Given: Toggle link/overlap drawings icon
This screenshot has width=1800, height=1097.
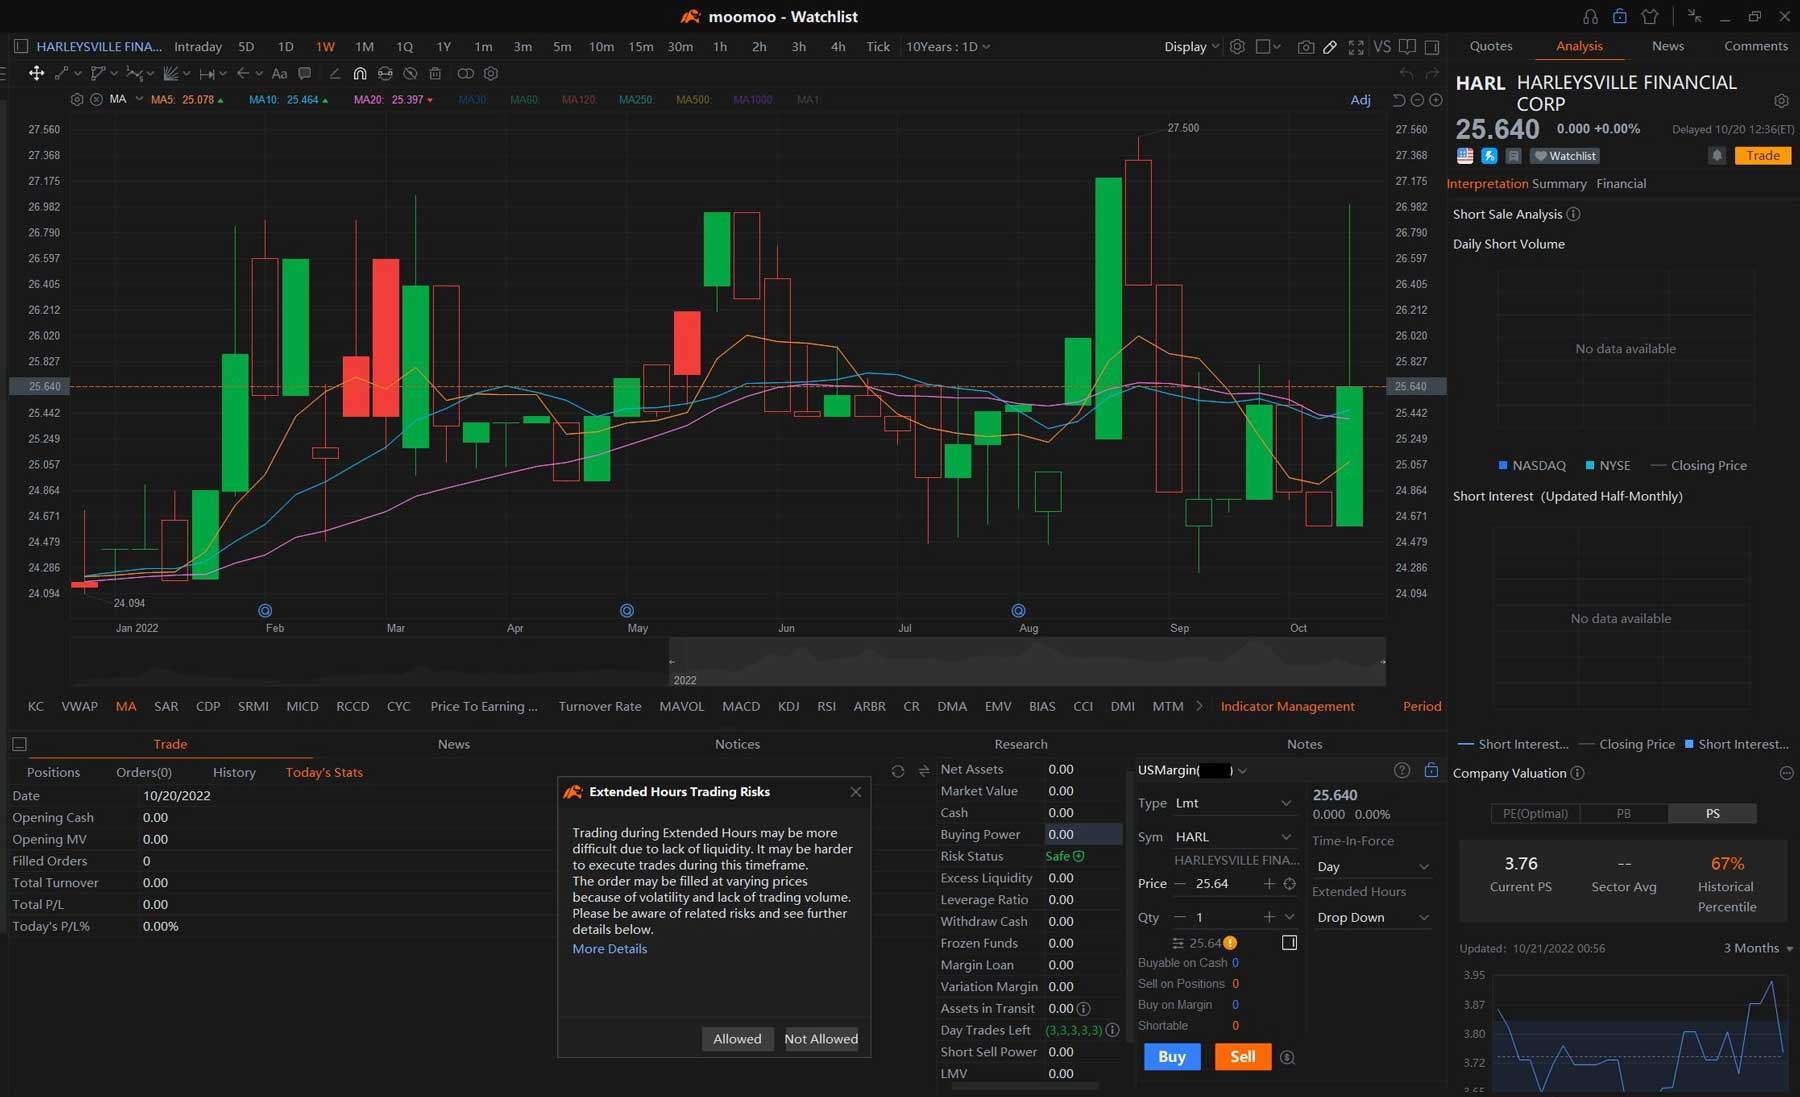Looking at the screenshot, I should (x=465, y=73).
